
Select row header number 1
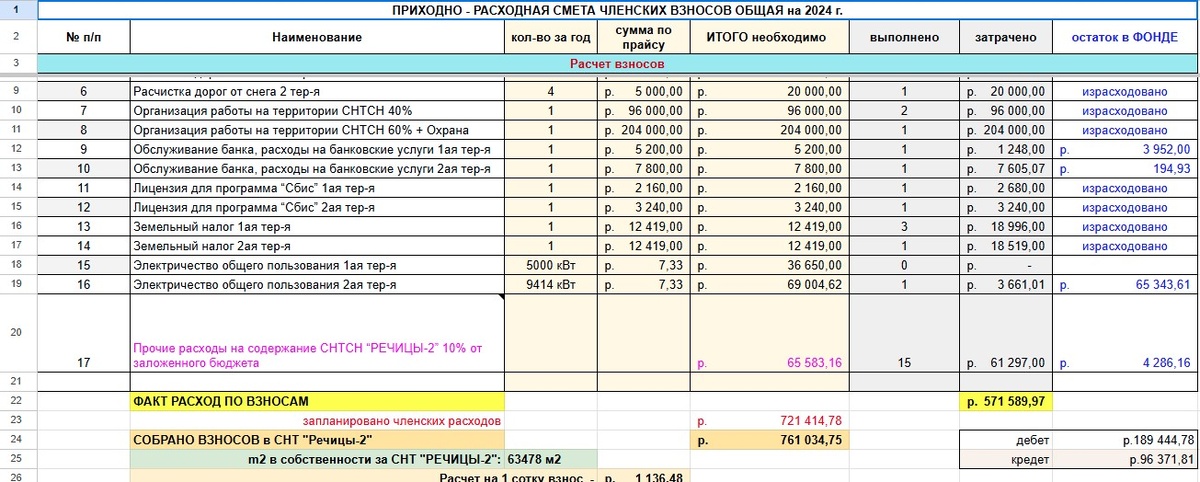18,10
